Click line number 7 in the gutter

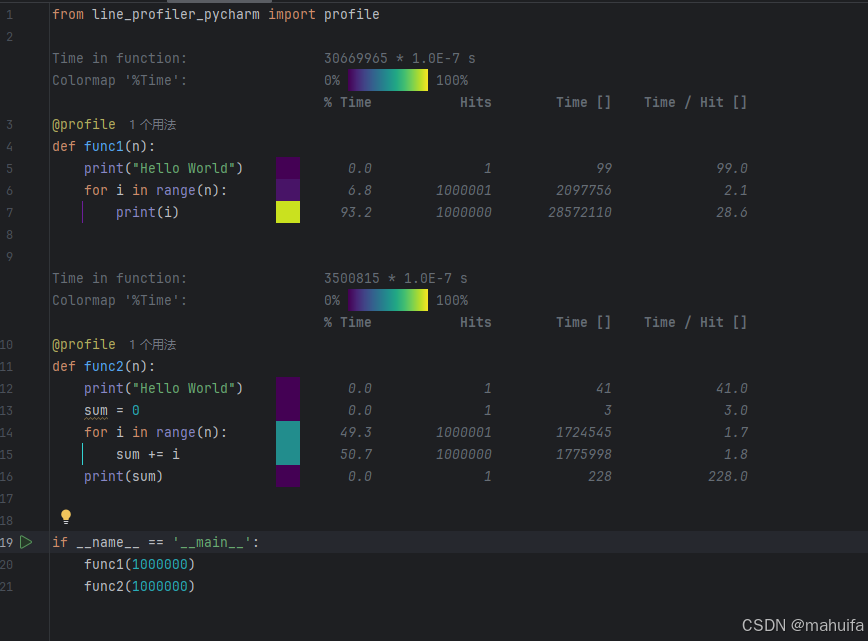[9, 213]
